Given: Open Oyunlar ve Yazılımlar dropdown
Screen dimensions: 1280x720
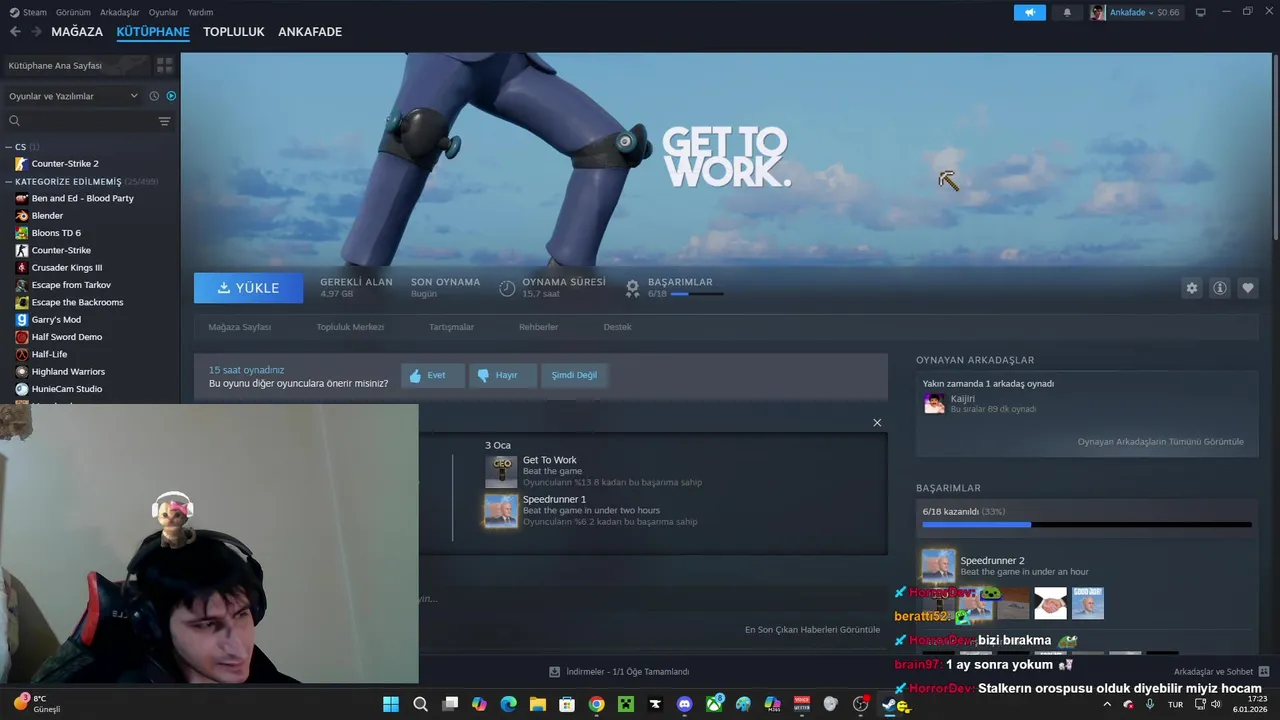Looking at the screenshot, I should 73,96.
